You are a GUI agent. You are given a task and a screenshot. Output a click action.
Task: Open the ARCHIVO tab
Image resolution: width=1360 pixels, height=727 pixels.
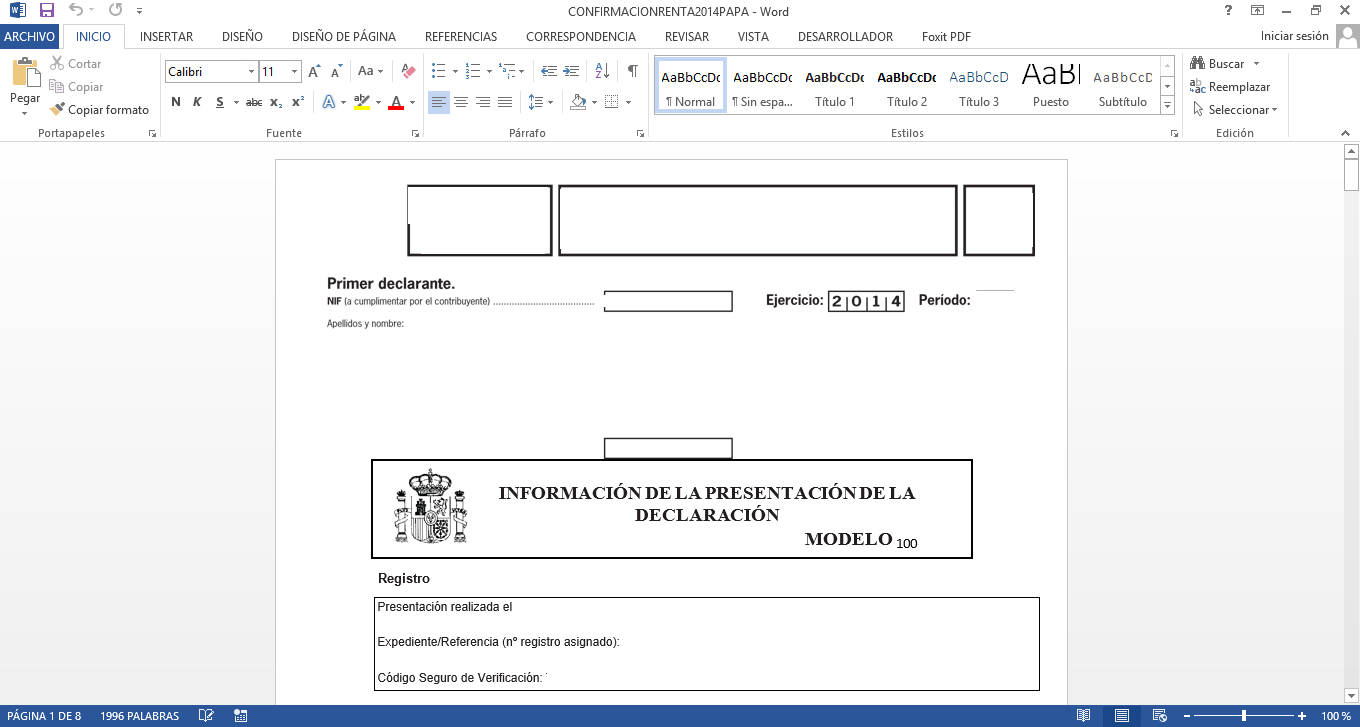[x=28, y=36]
